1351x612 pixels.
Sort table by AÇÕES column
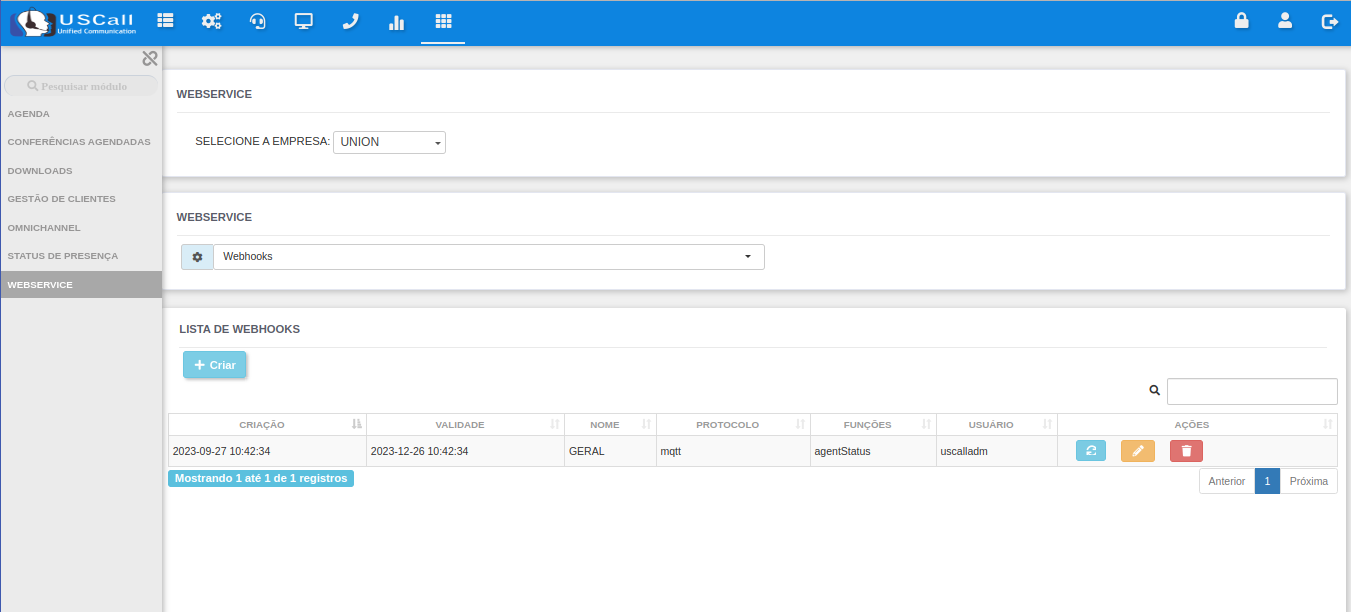(x=1197, y=425)
